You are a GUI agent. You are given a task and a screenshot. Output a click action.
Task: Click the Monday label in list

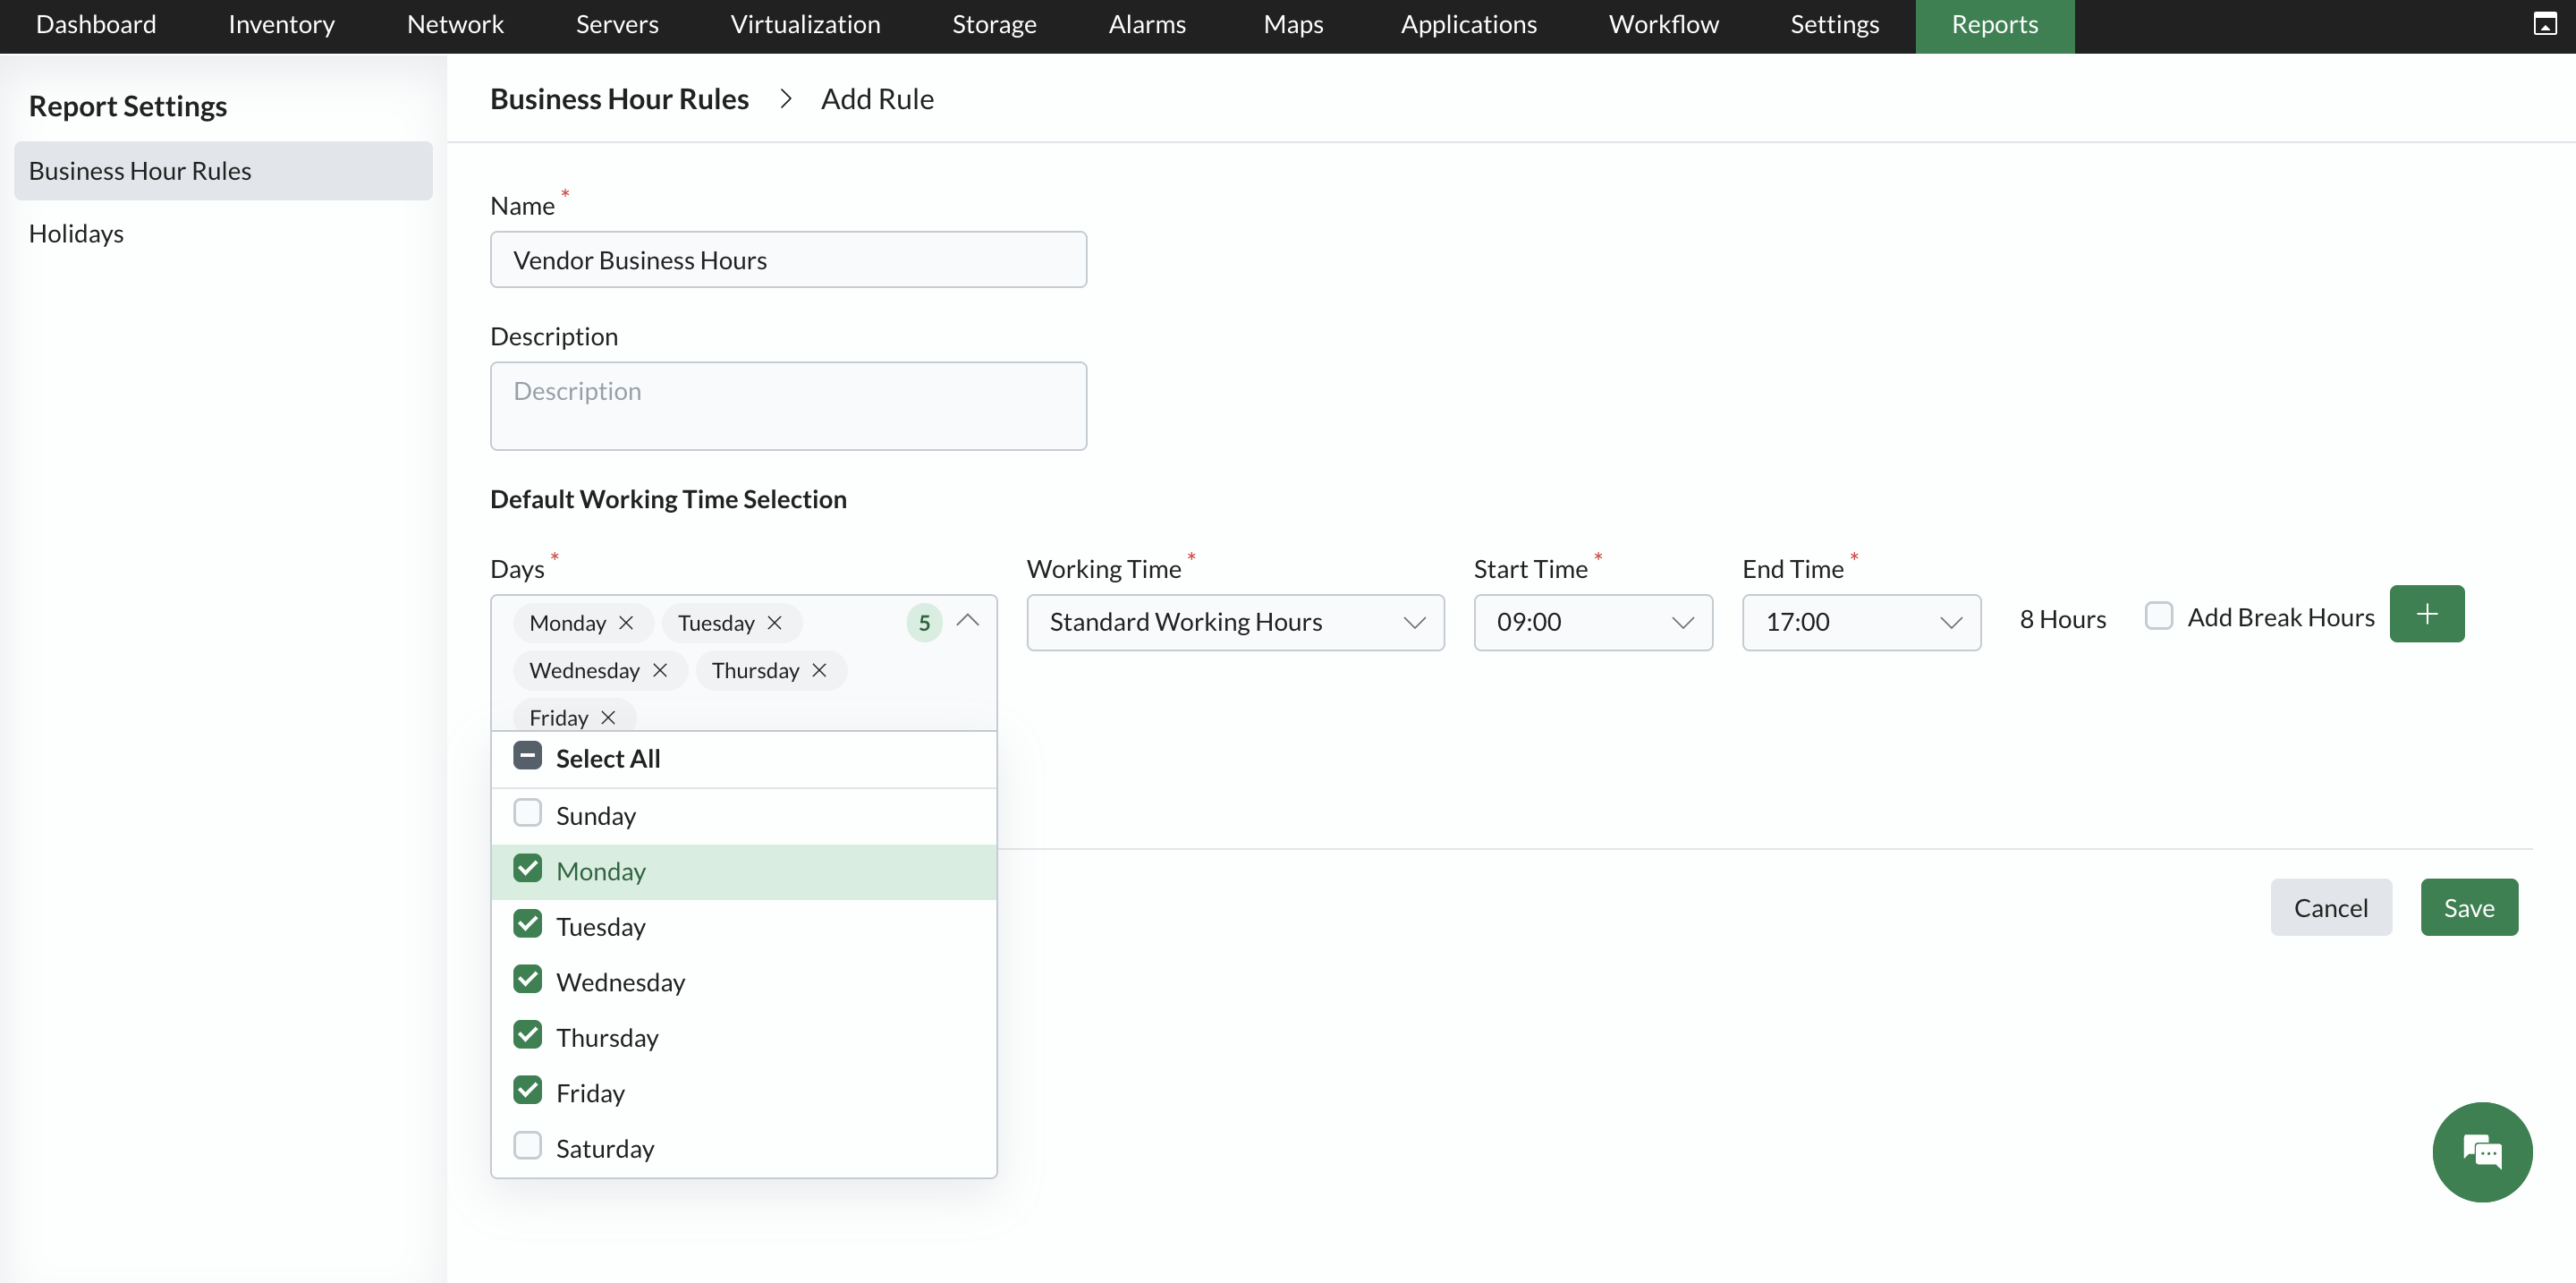(601, 871)
